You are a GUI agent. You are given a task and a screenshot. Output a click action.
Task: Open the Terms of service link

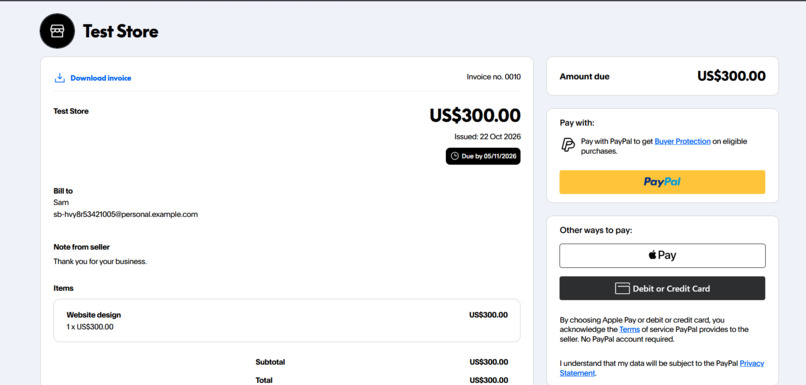[x=629, y=329]
